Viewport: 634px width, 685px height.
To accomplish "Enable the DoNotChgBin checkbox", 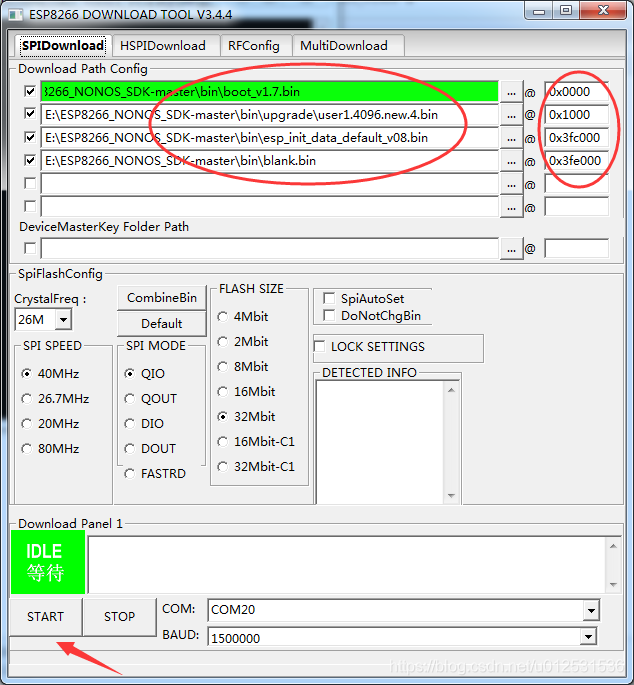I will click(329, 315).
